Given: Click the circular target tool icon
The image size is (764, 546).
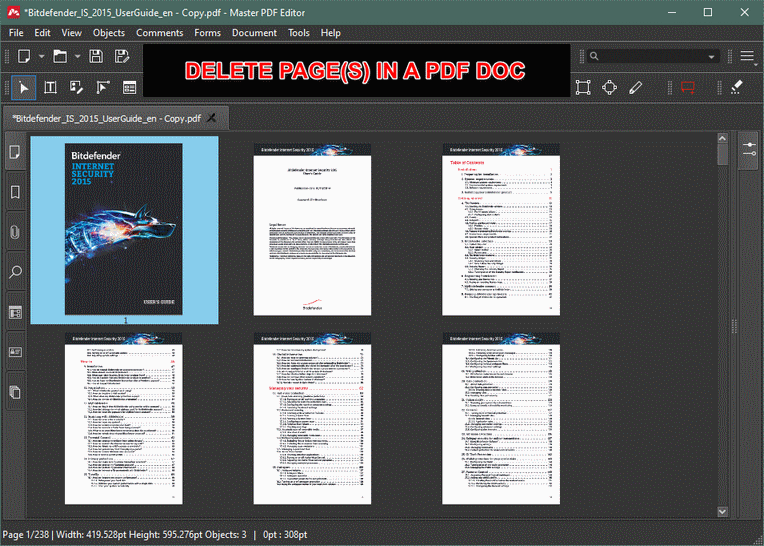Looking at the screenshot, I should 610,88.
